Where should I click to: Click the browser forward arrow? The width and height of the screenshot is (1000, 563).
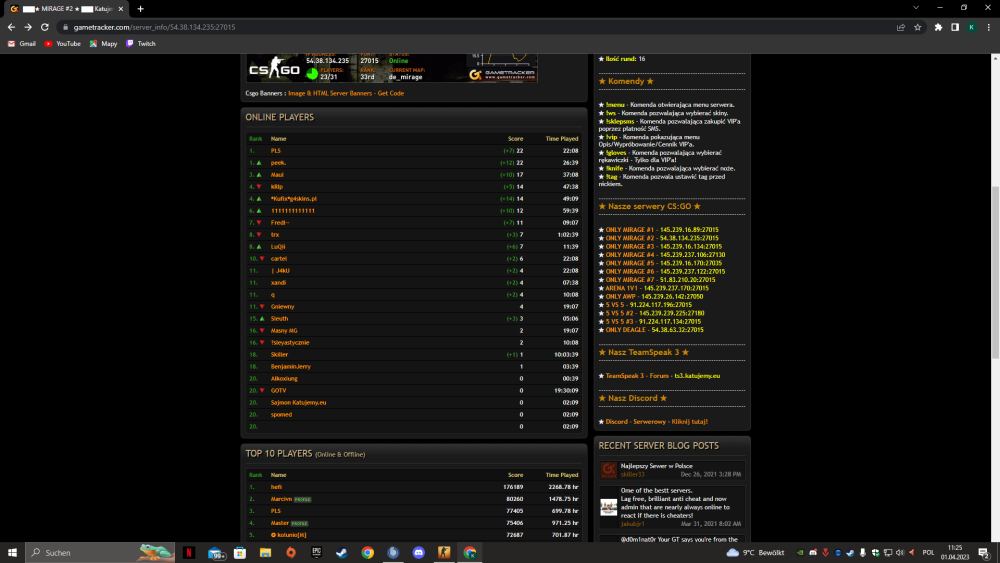[27, 27]
